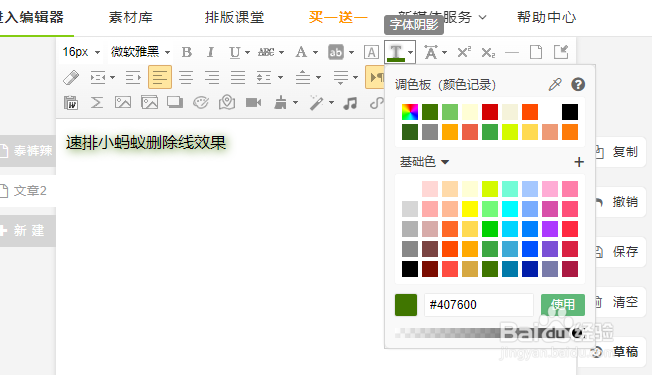The image size is (652, 375).
Task: Toggle italic formatting
Action: click(210, 52)
